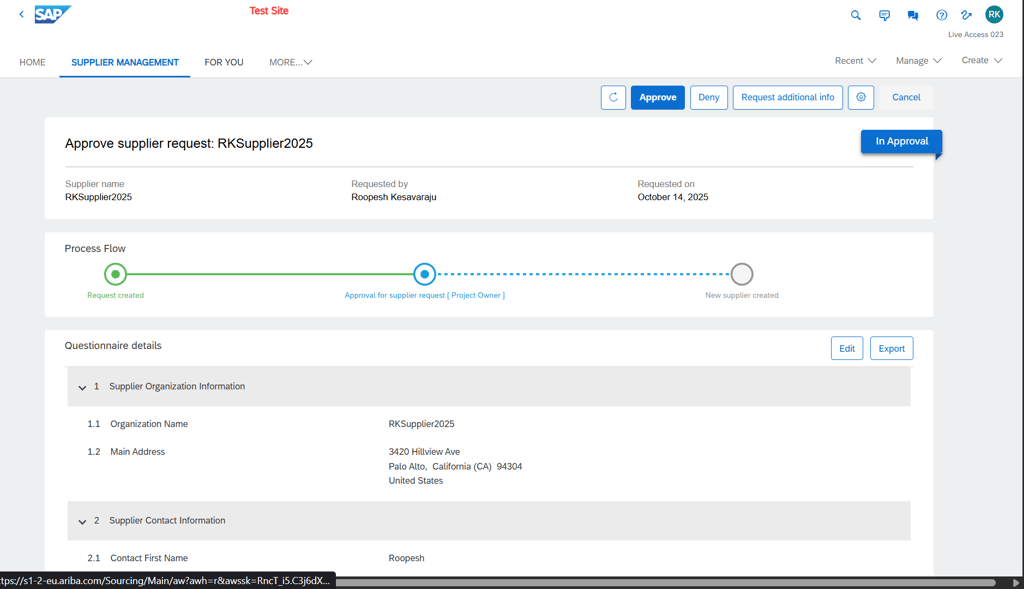The height and width of the screenshot is (589, 1024).
Task: Click the guided tour pen icon
Action: (967, 15)
